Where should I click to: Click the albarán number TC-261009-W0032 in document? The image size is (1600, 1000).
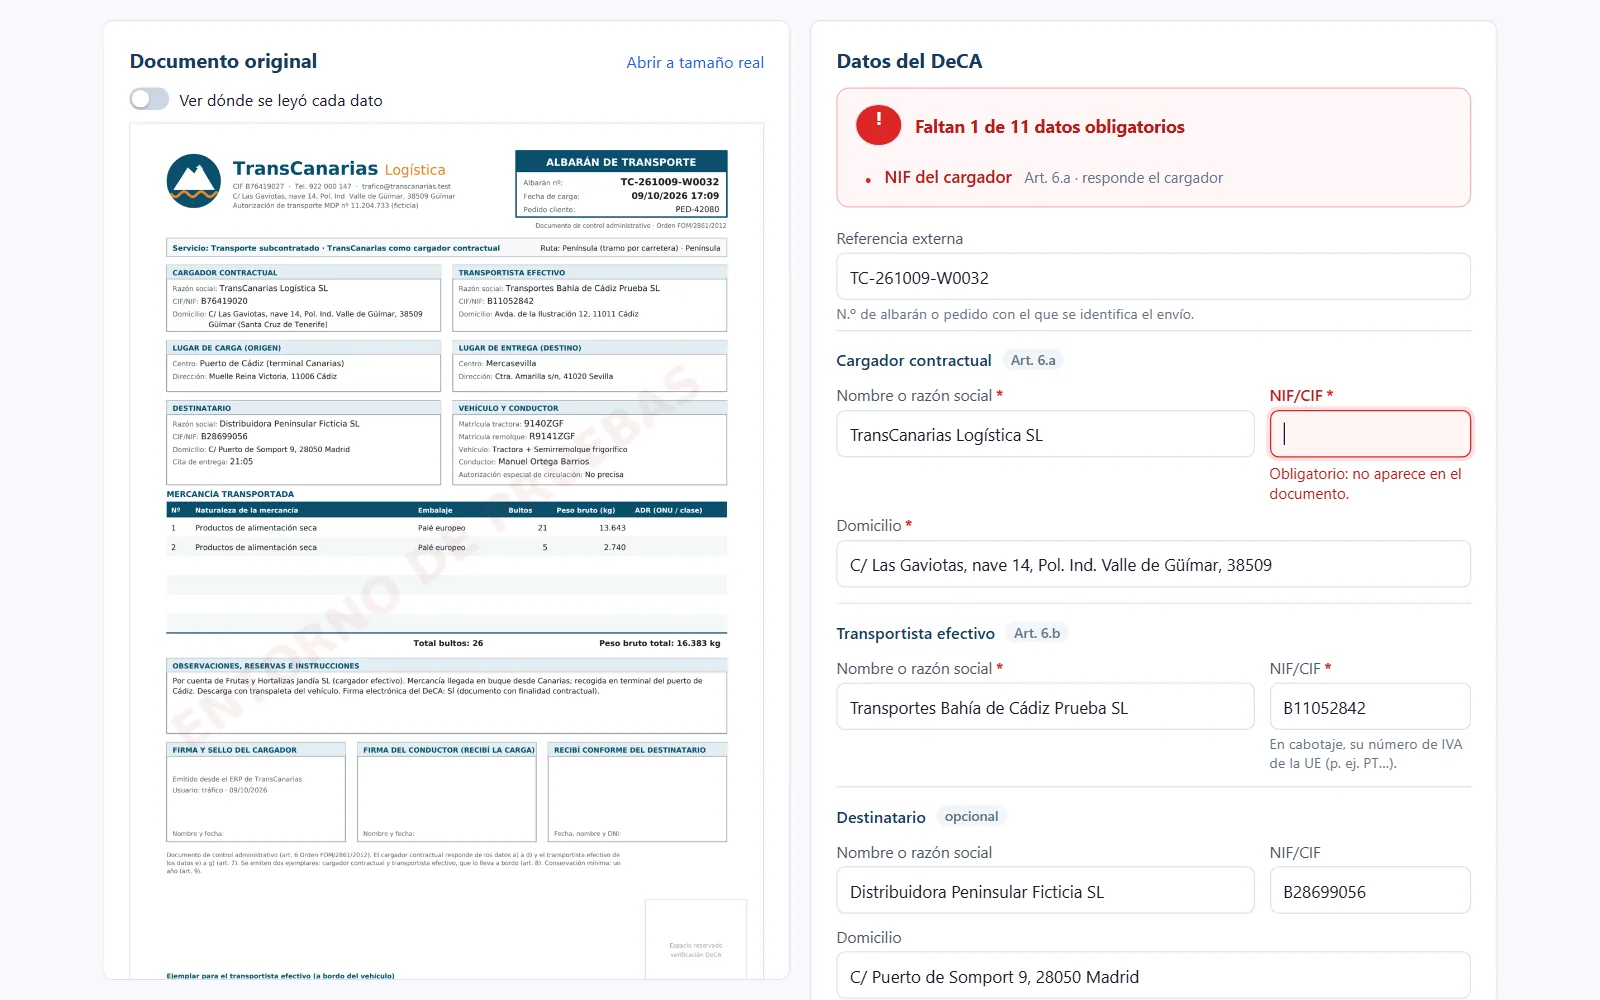pos(669,182)
